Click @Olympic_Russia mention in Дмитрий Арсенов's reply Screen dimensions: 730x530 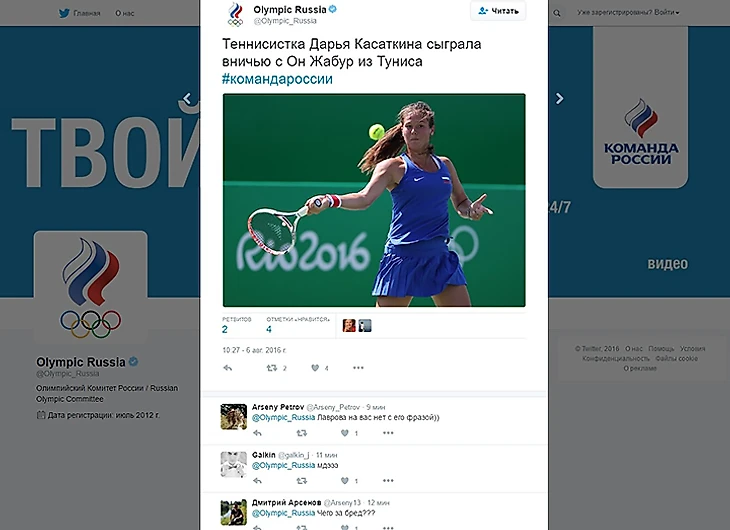point(284,513)
